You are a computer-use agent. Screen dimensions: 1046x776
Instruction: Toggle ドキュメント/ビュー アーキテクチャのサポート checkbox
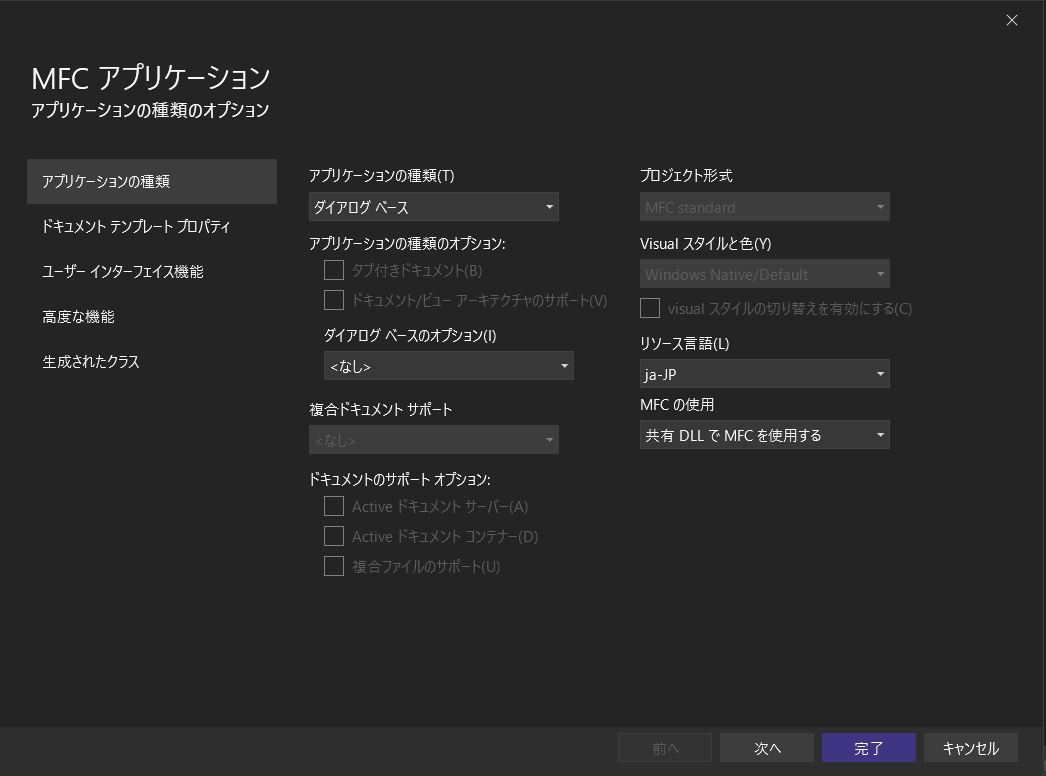(334, 300)
